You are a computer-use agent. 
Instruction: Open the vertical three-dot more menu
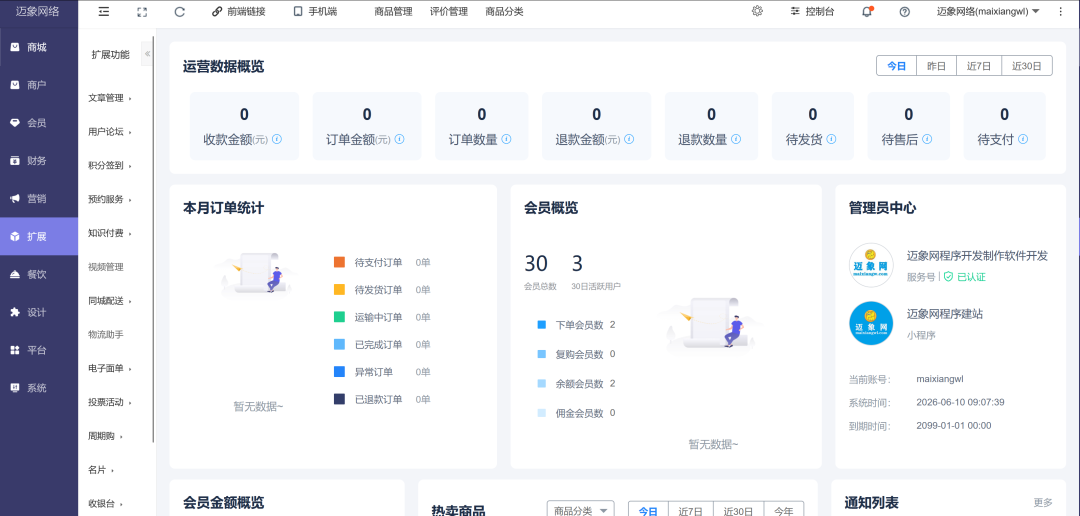1060,12
